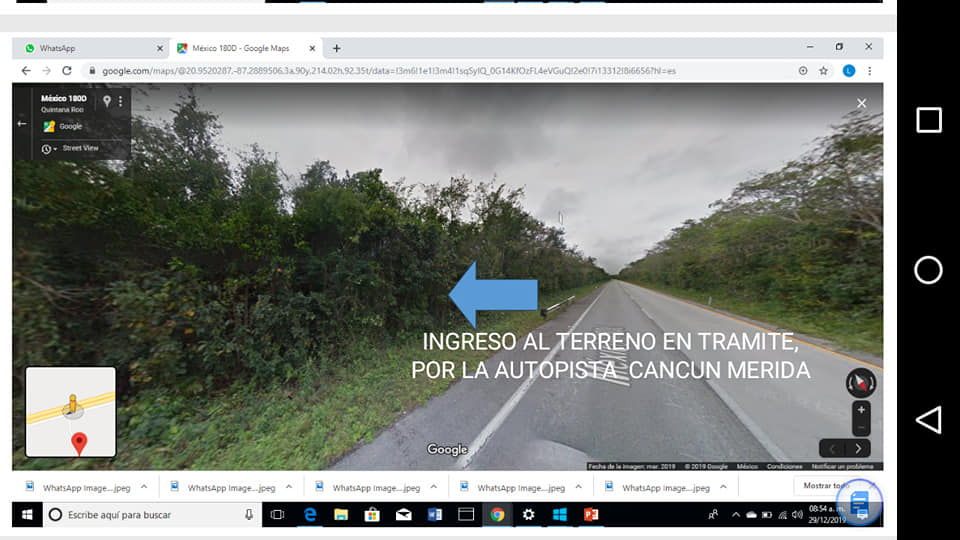Close Street View with the X button
Viewport: 960px width, 540px height.
point(861,103)
